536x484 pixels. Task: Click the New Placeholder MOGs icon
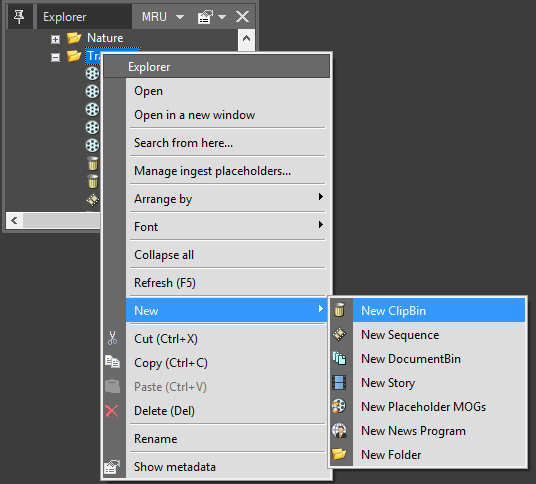339,406
